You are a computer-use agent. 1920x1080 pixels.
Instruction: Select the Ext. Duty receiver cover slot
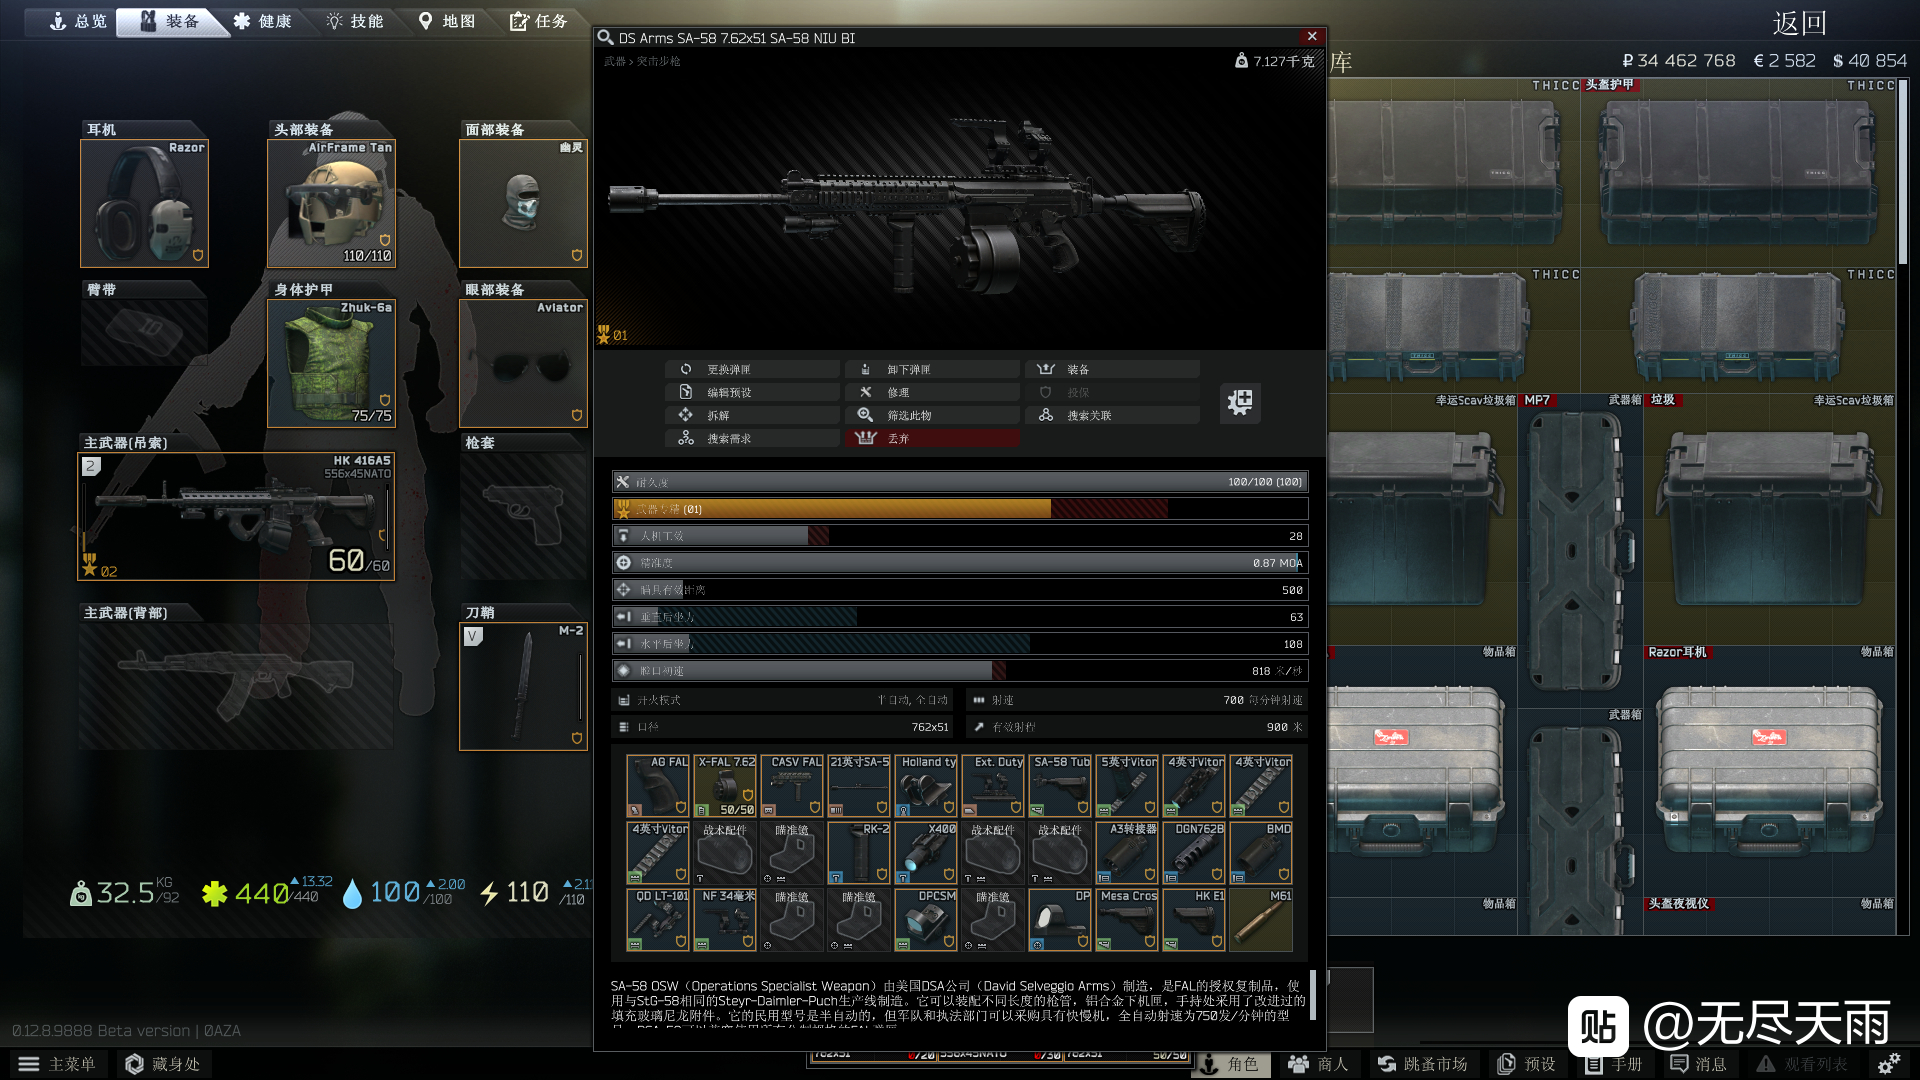[993, 786]
